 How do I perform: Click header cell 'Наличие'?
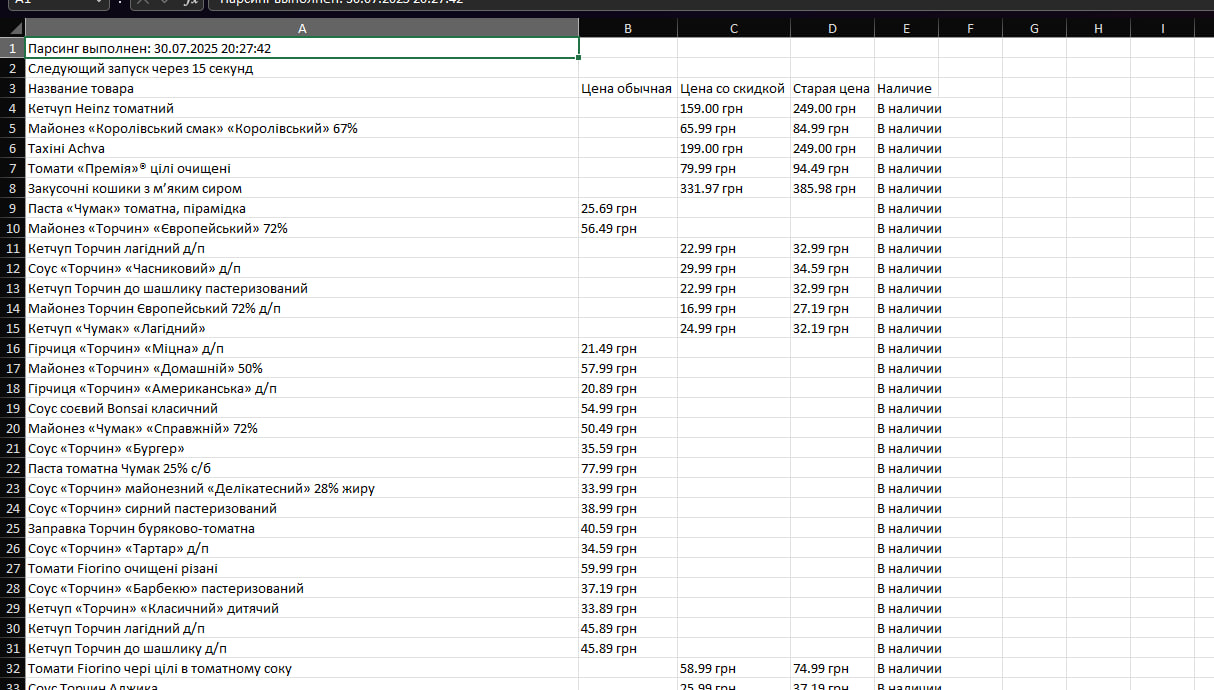(x=906, y=88)
